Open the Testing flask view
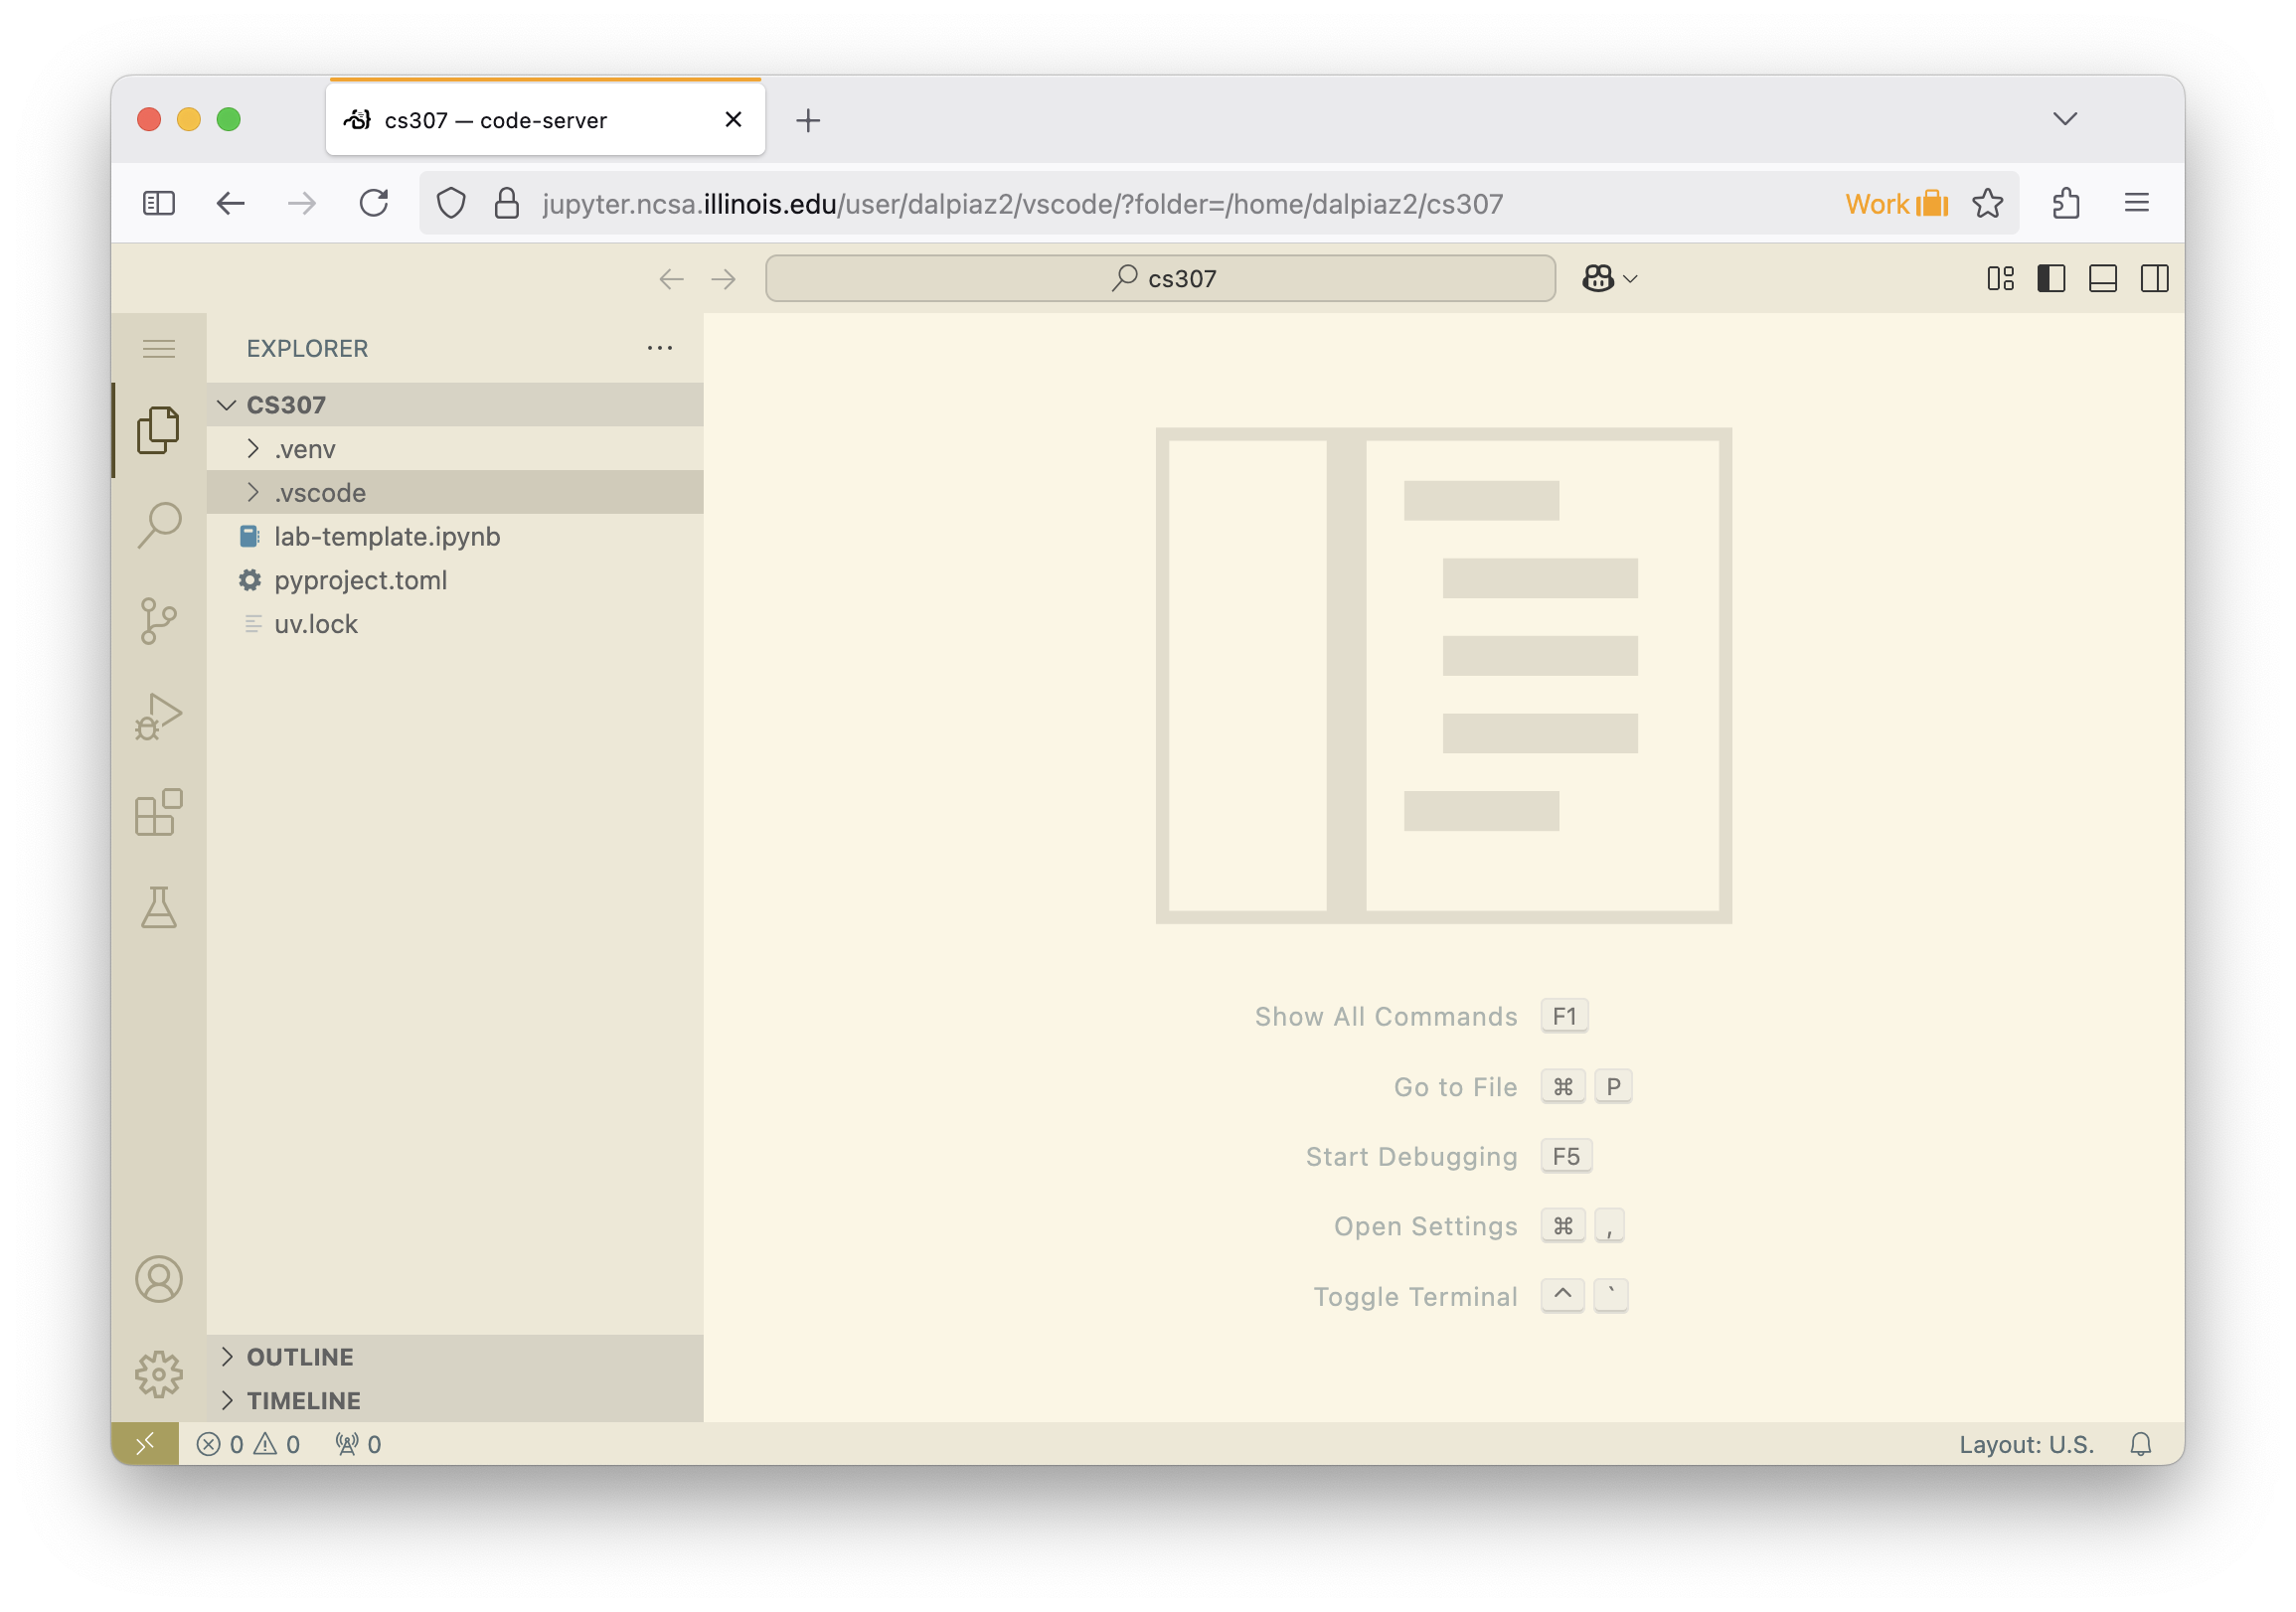Screen dimensions: 2296x1612 159,908
